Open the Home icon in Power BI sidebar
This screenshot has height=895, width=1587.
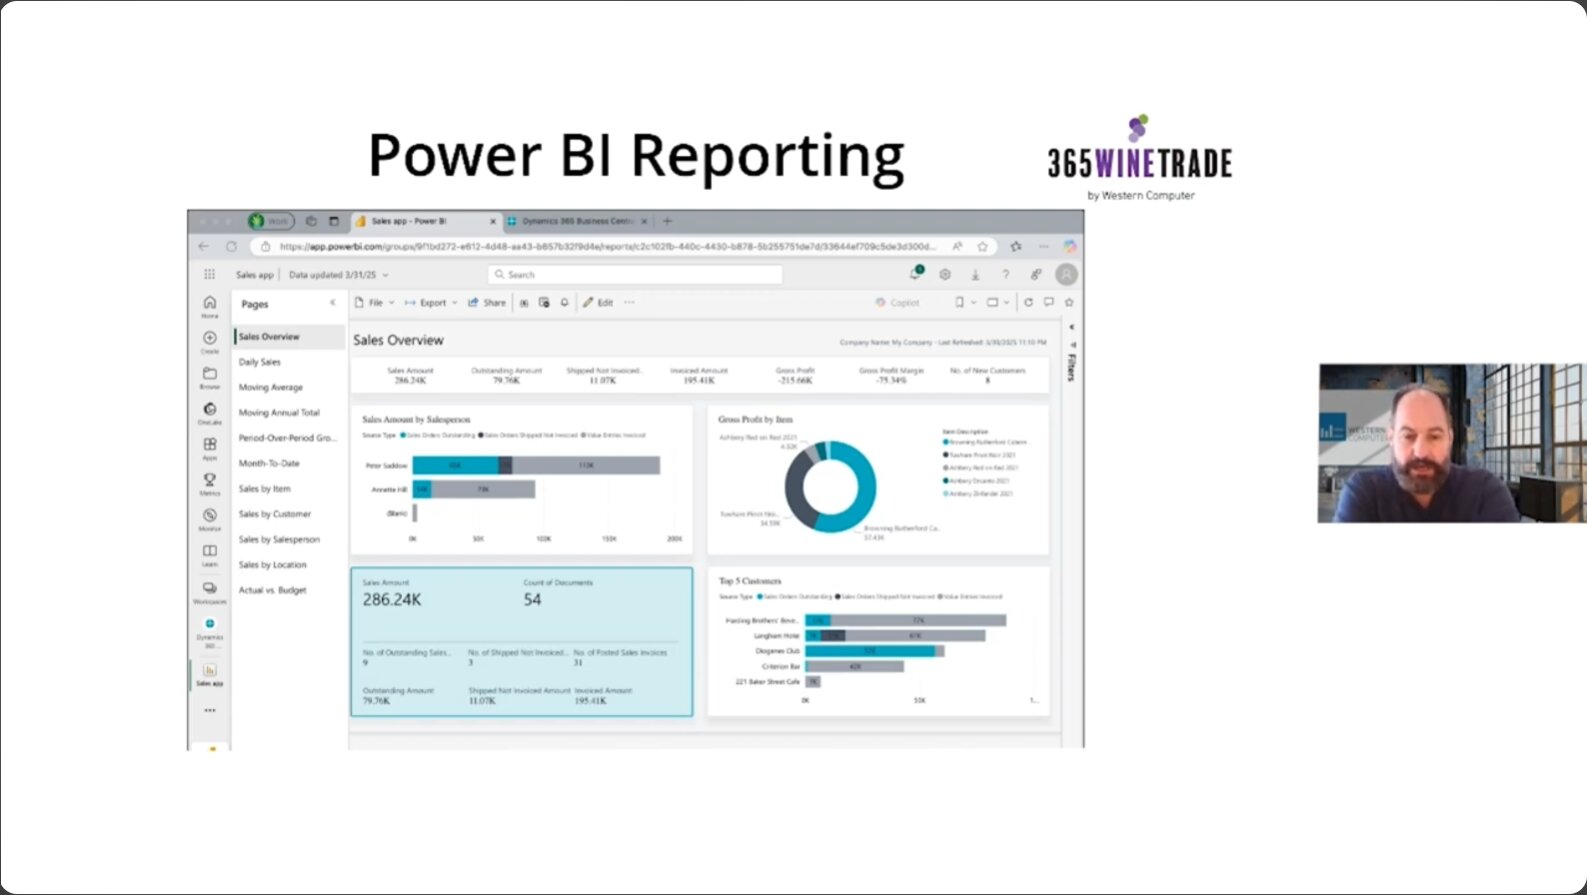click(x=210, y=306)
